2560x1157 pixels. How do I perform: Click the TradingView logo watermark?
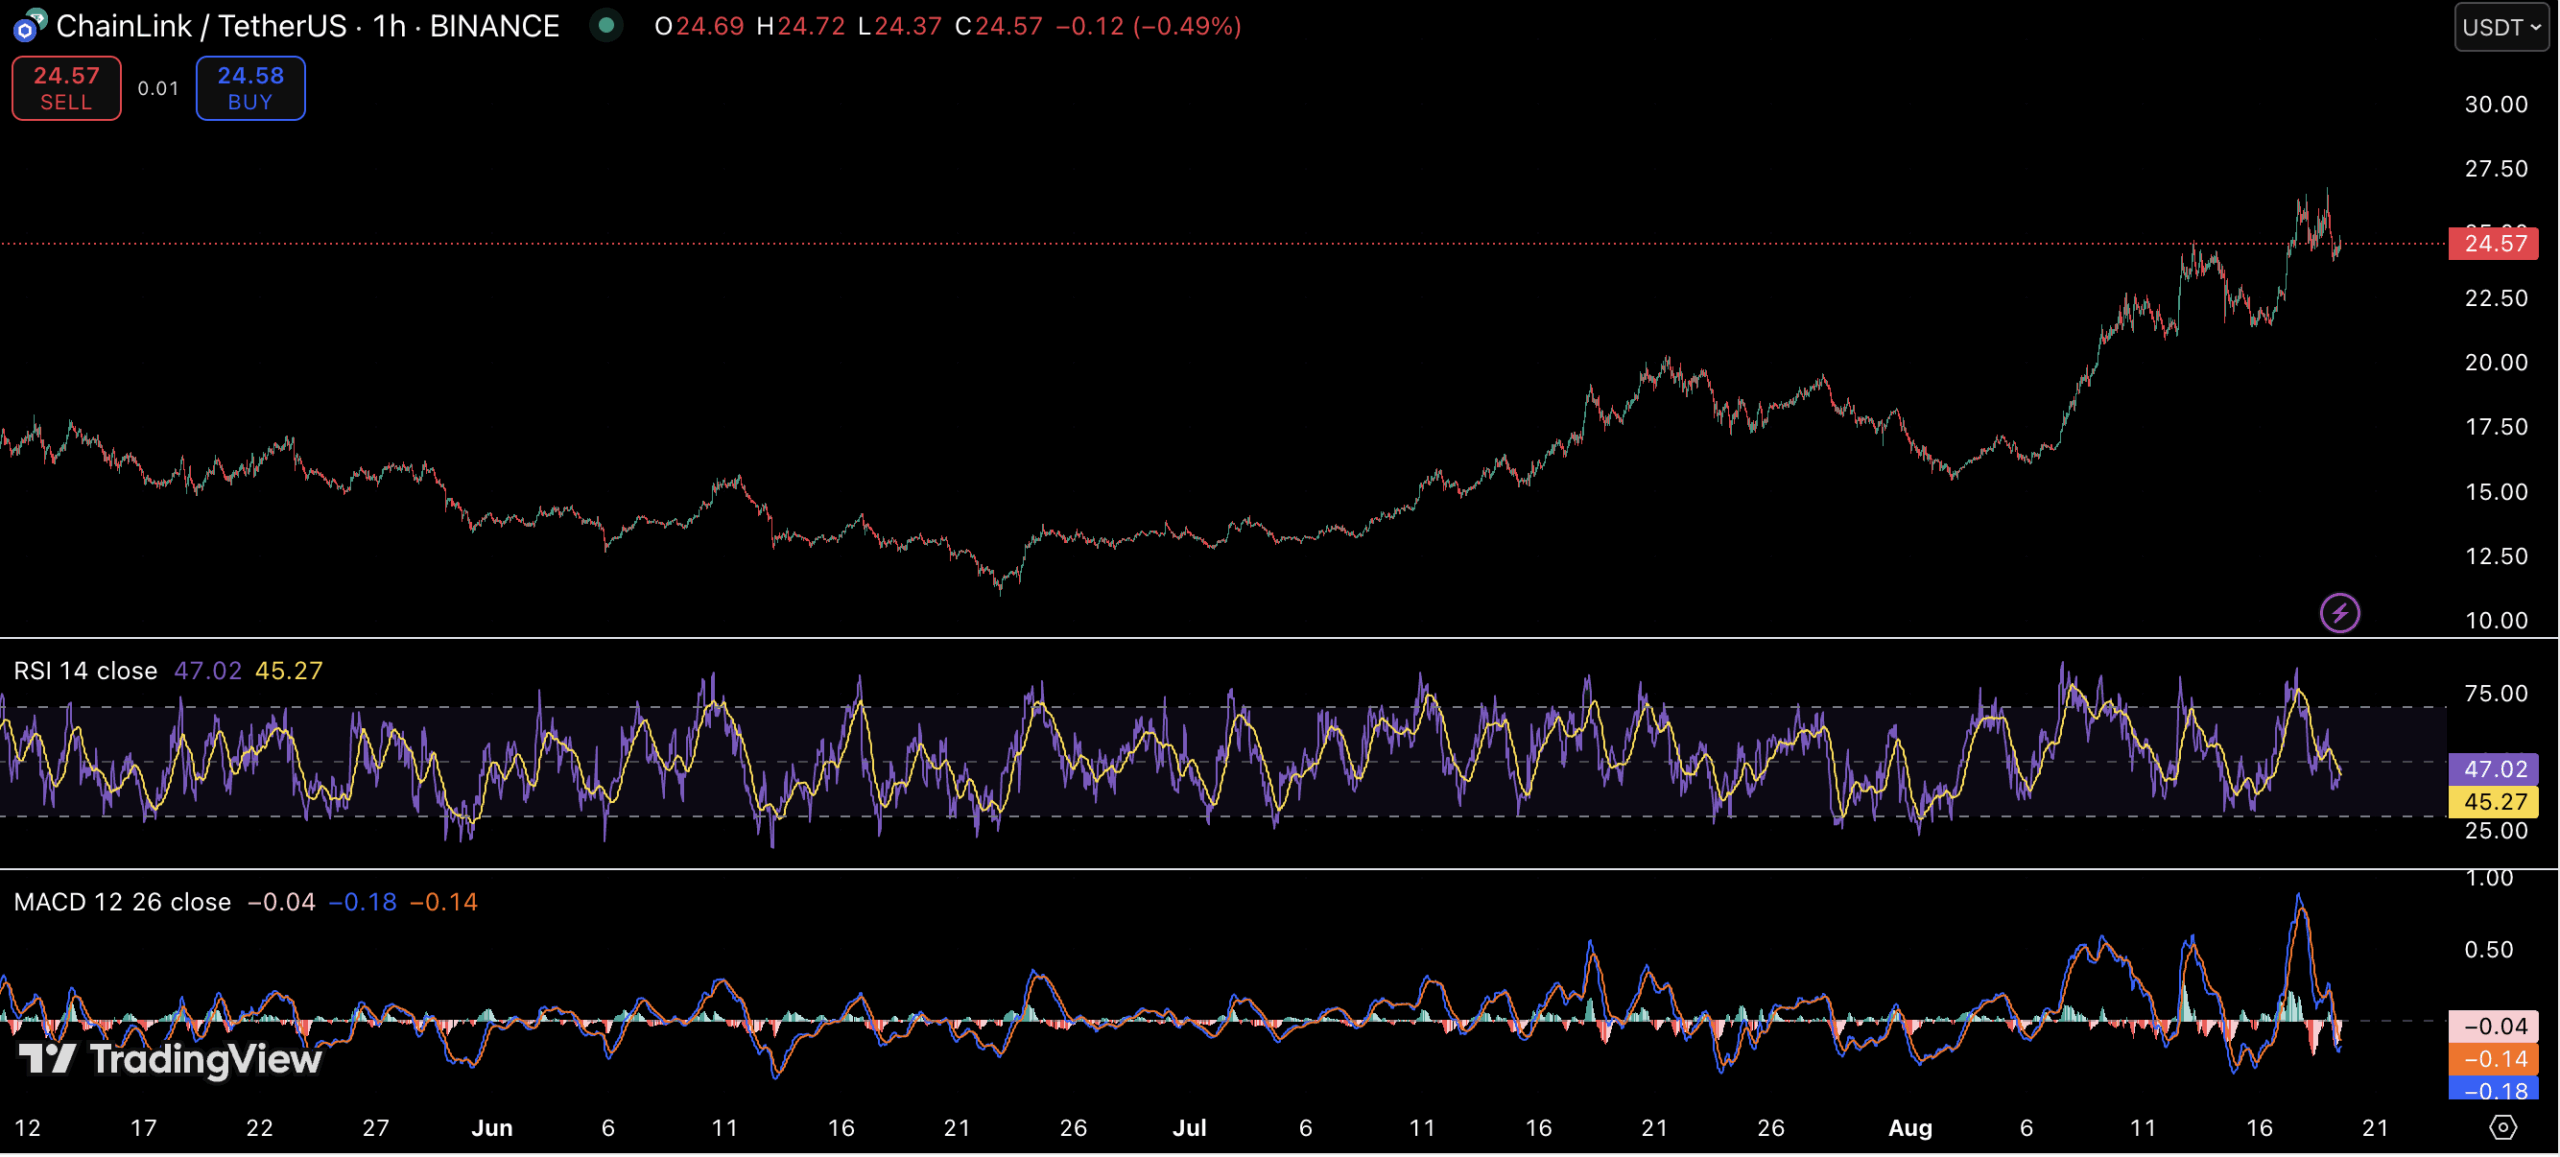[172, 1059]
